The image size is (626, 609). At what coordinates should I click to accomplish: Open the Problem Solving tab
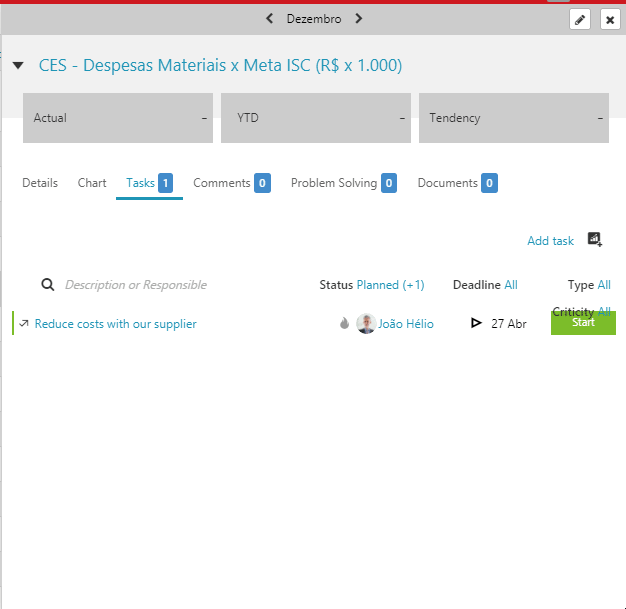pos(344,183)
